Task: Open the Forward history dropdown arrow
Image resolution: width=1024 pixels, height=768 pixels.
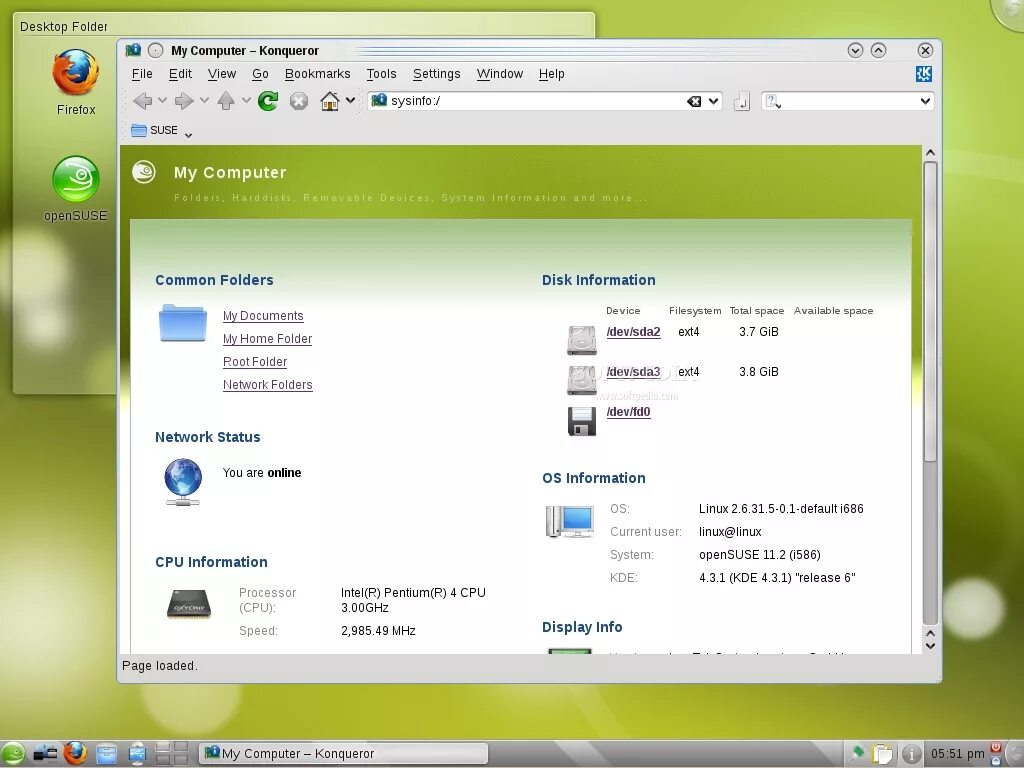Action: [x=204, y=101]
